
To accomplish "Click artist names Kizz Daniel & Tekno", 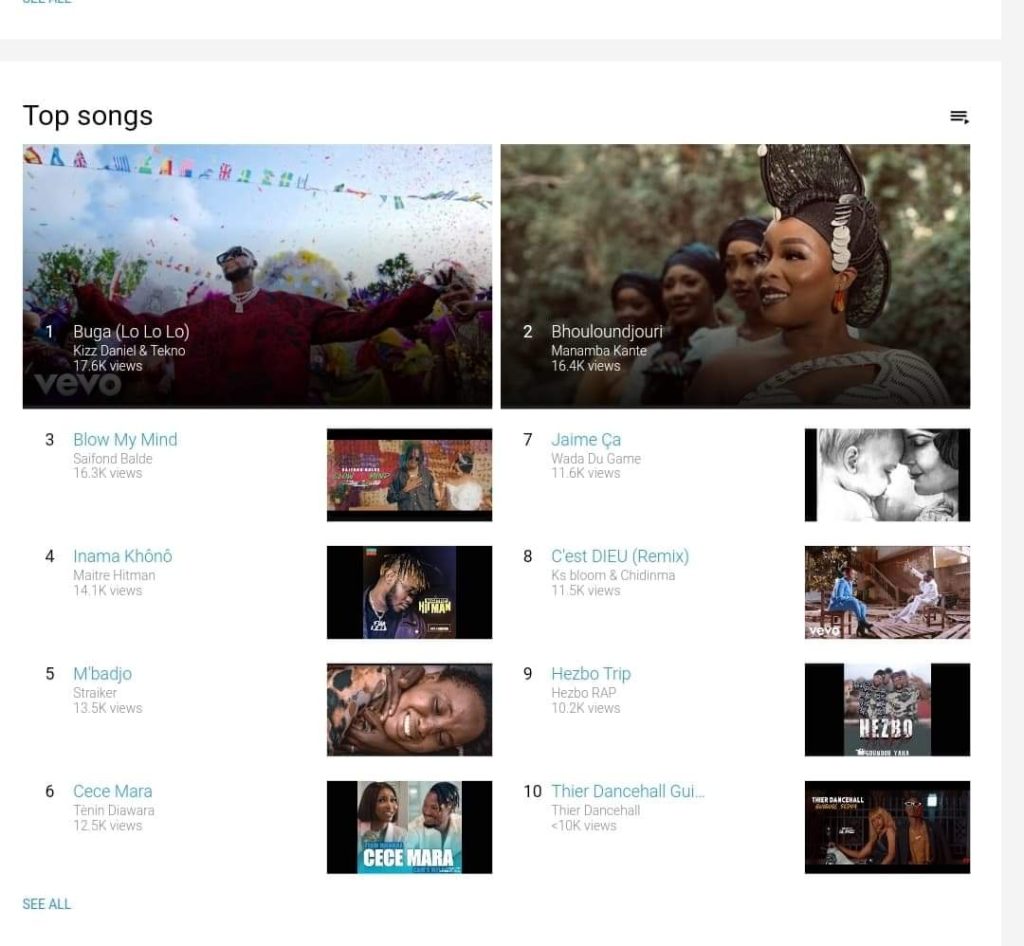I will (129, 351).
